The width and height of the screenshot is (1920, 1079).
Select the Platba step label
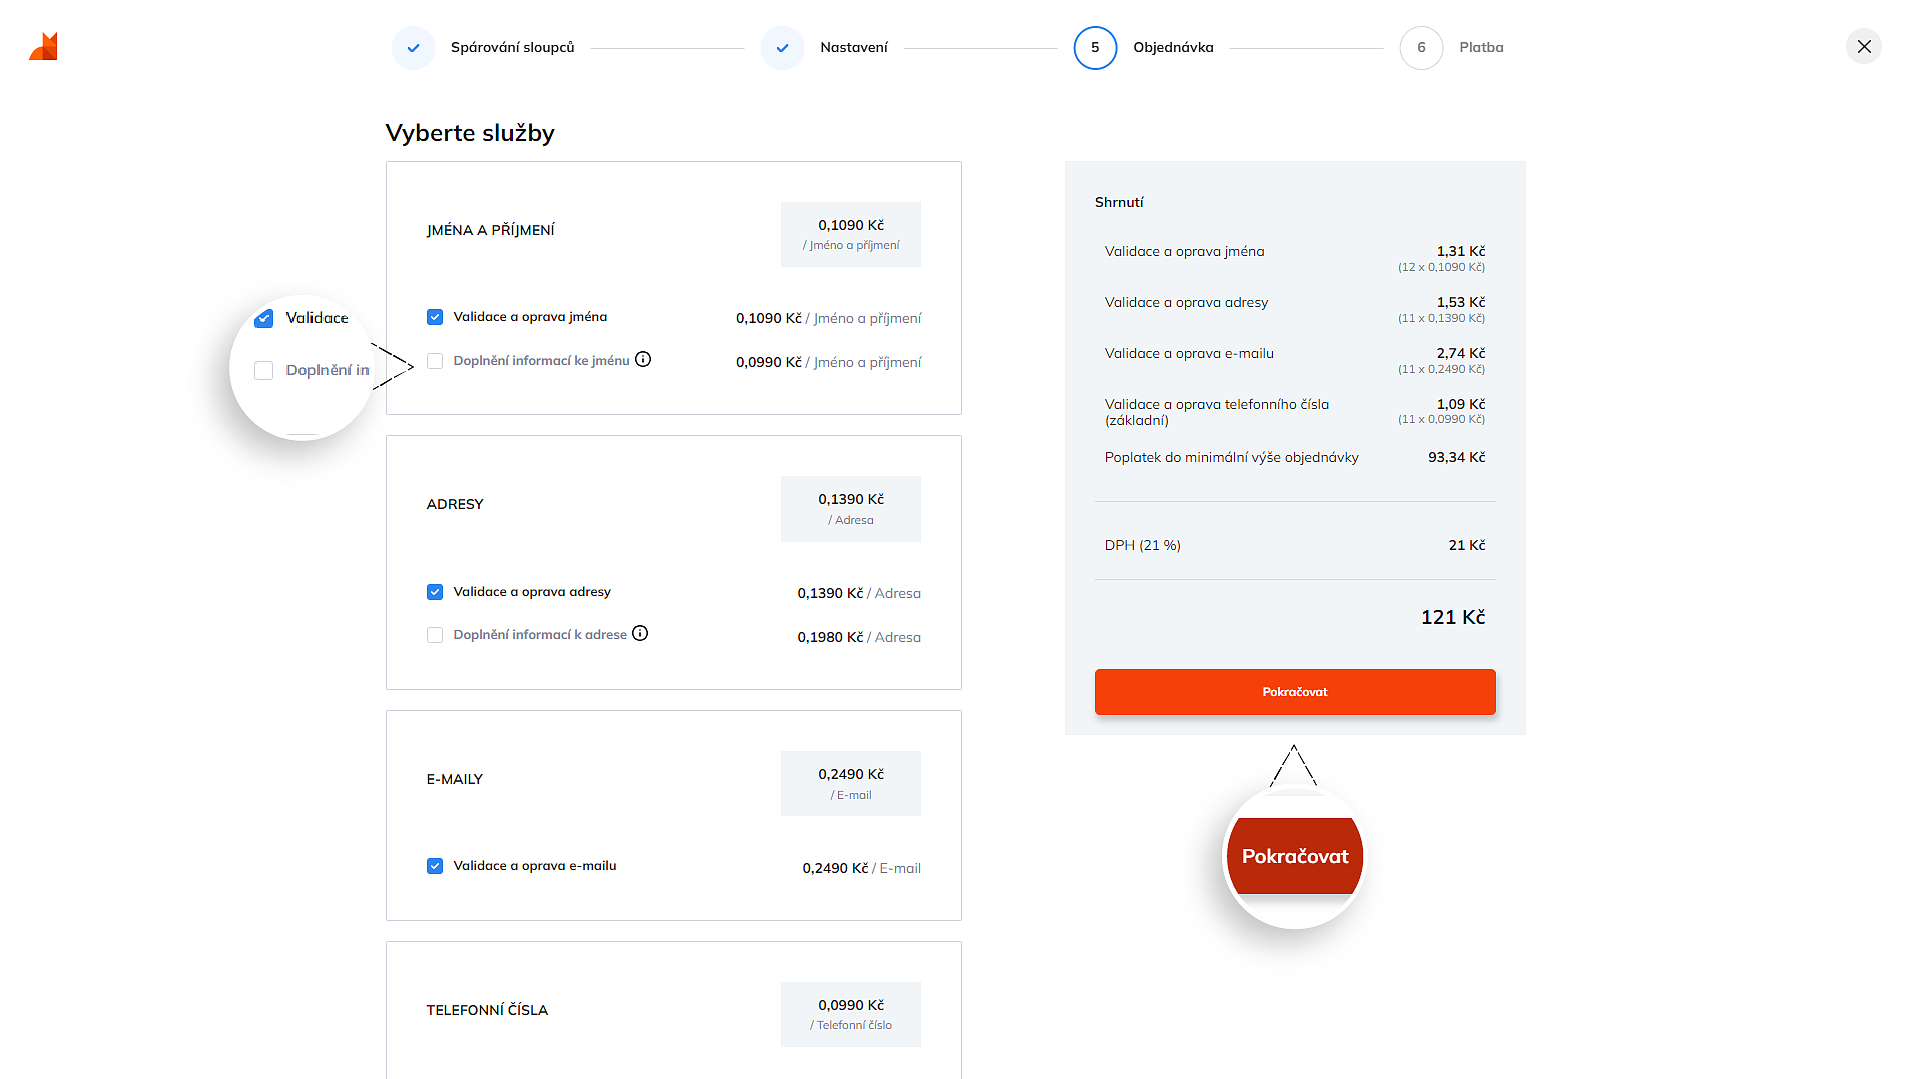1481,48
